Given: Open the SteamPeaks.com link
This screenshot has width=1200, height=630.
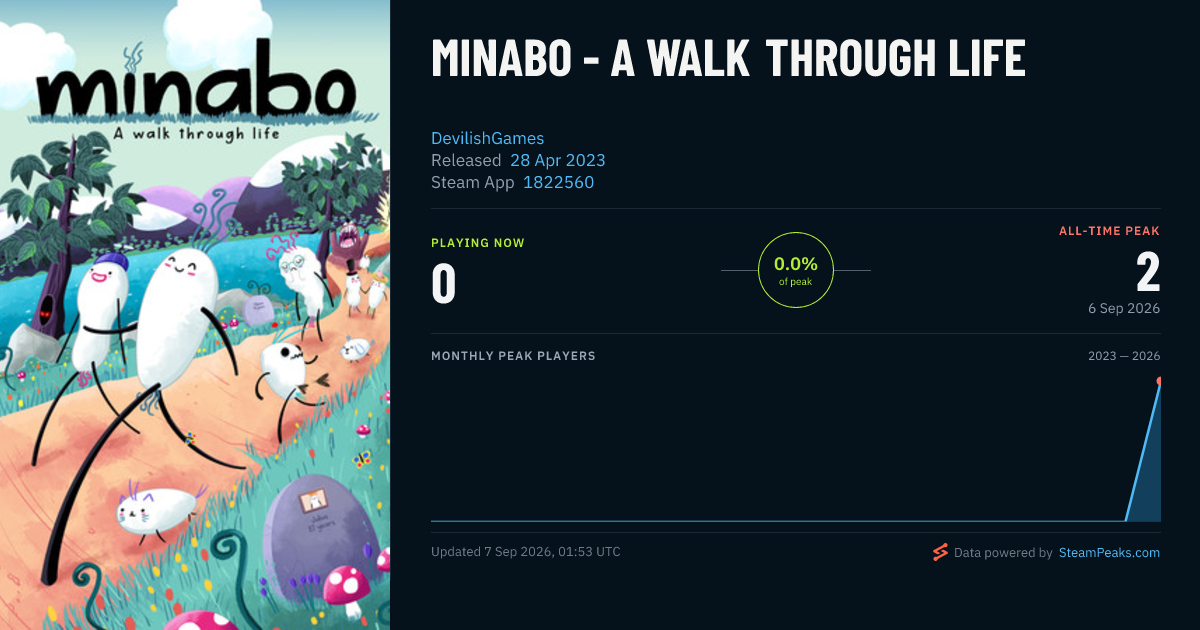Looking at the screenshot, I should coord(1109,552).
